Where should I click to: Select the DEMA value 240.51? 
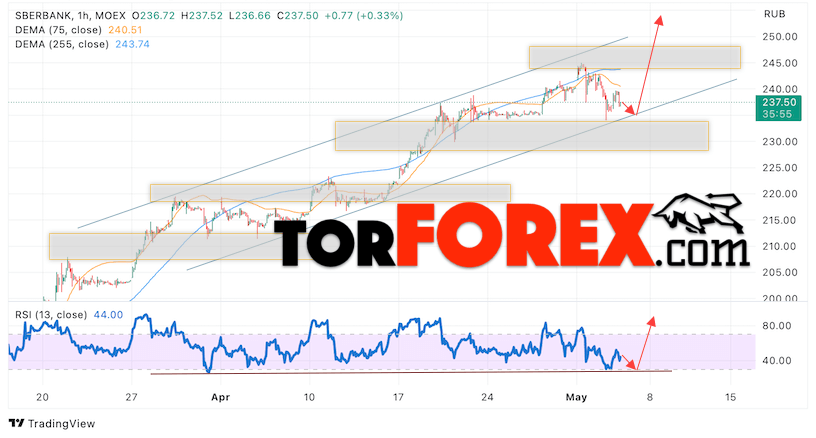125,30
